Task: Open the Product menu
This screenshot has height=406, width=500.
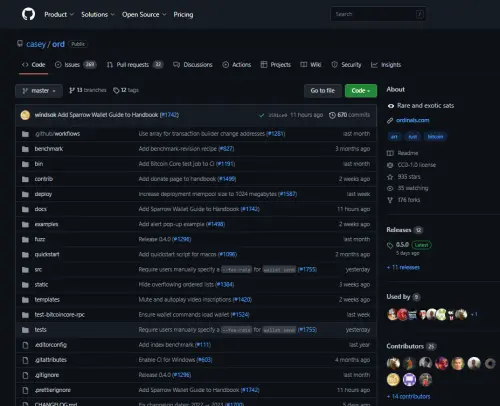Action: pos(59,15)
